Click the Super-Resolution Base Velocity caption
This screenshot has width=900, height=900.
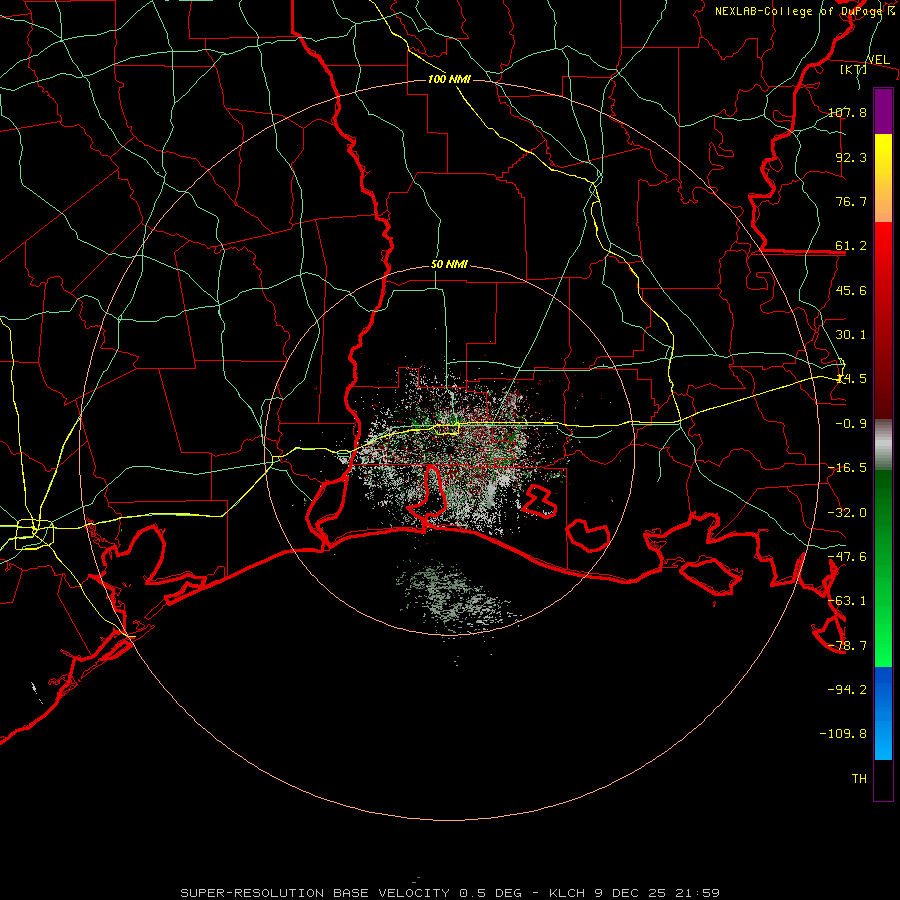tap(450, 893)
